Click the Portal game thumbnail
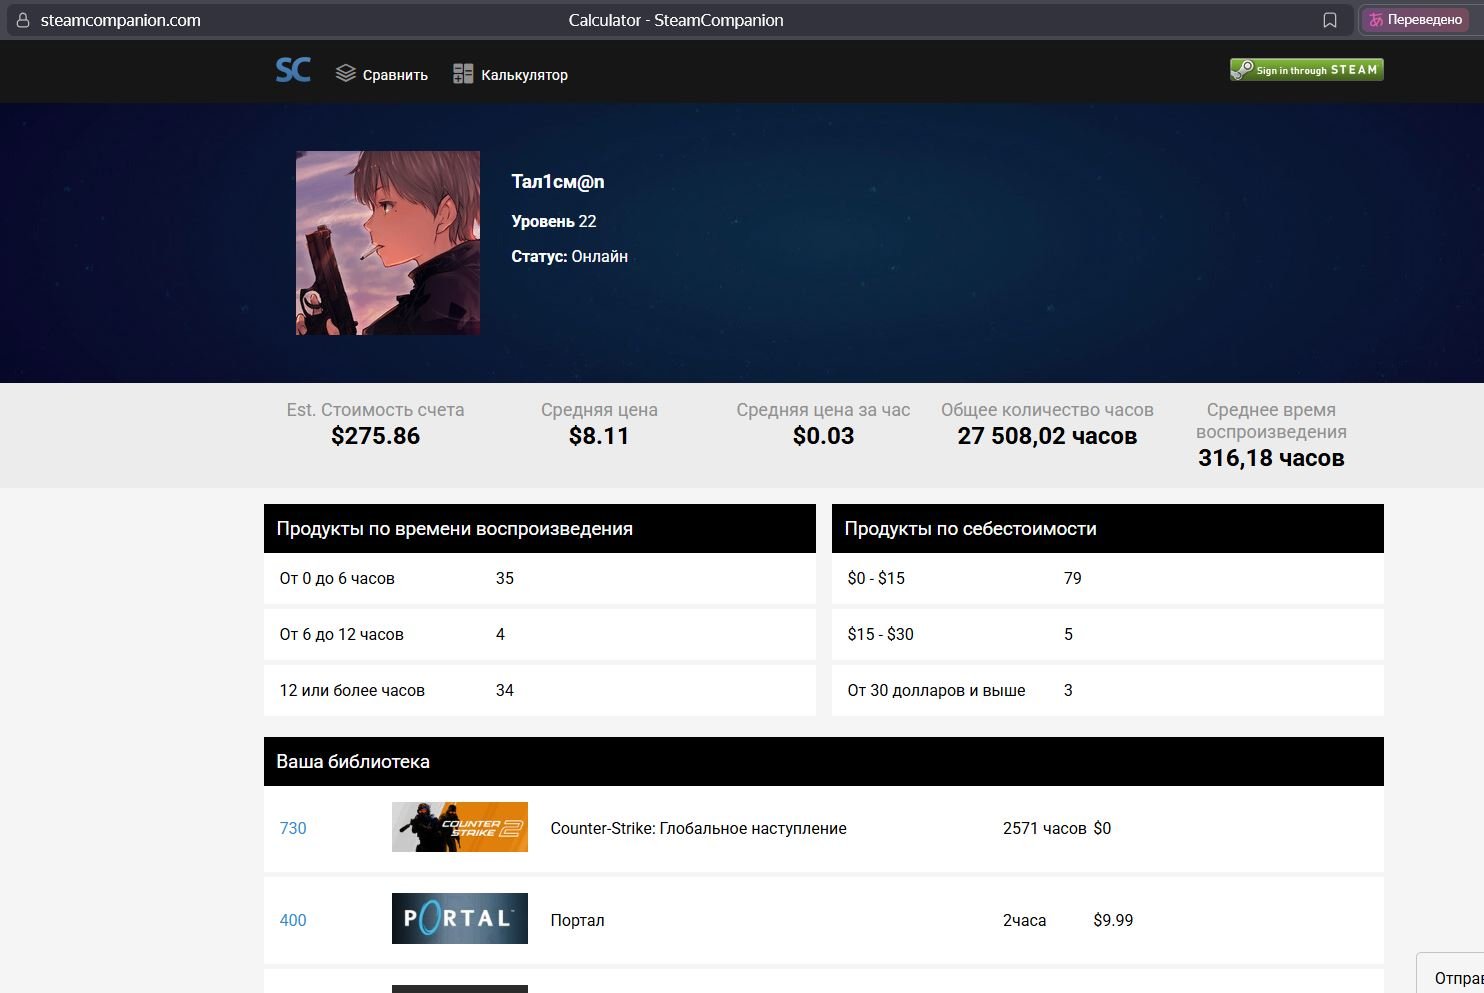1484x993 pixels. point(460,919)
